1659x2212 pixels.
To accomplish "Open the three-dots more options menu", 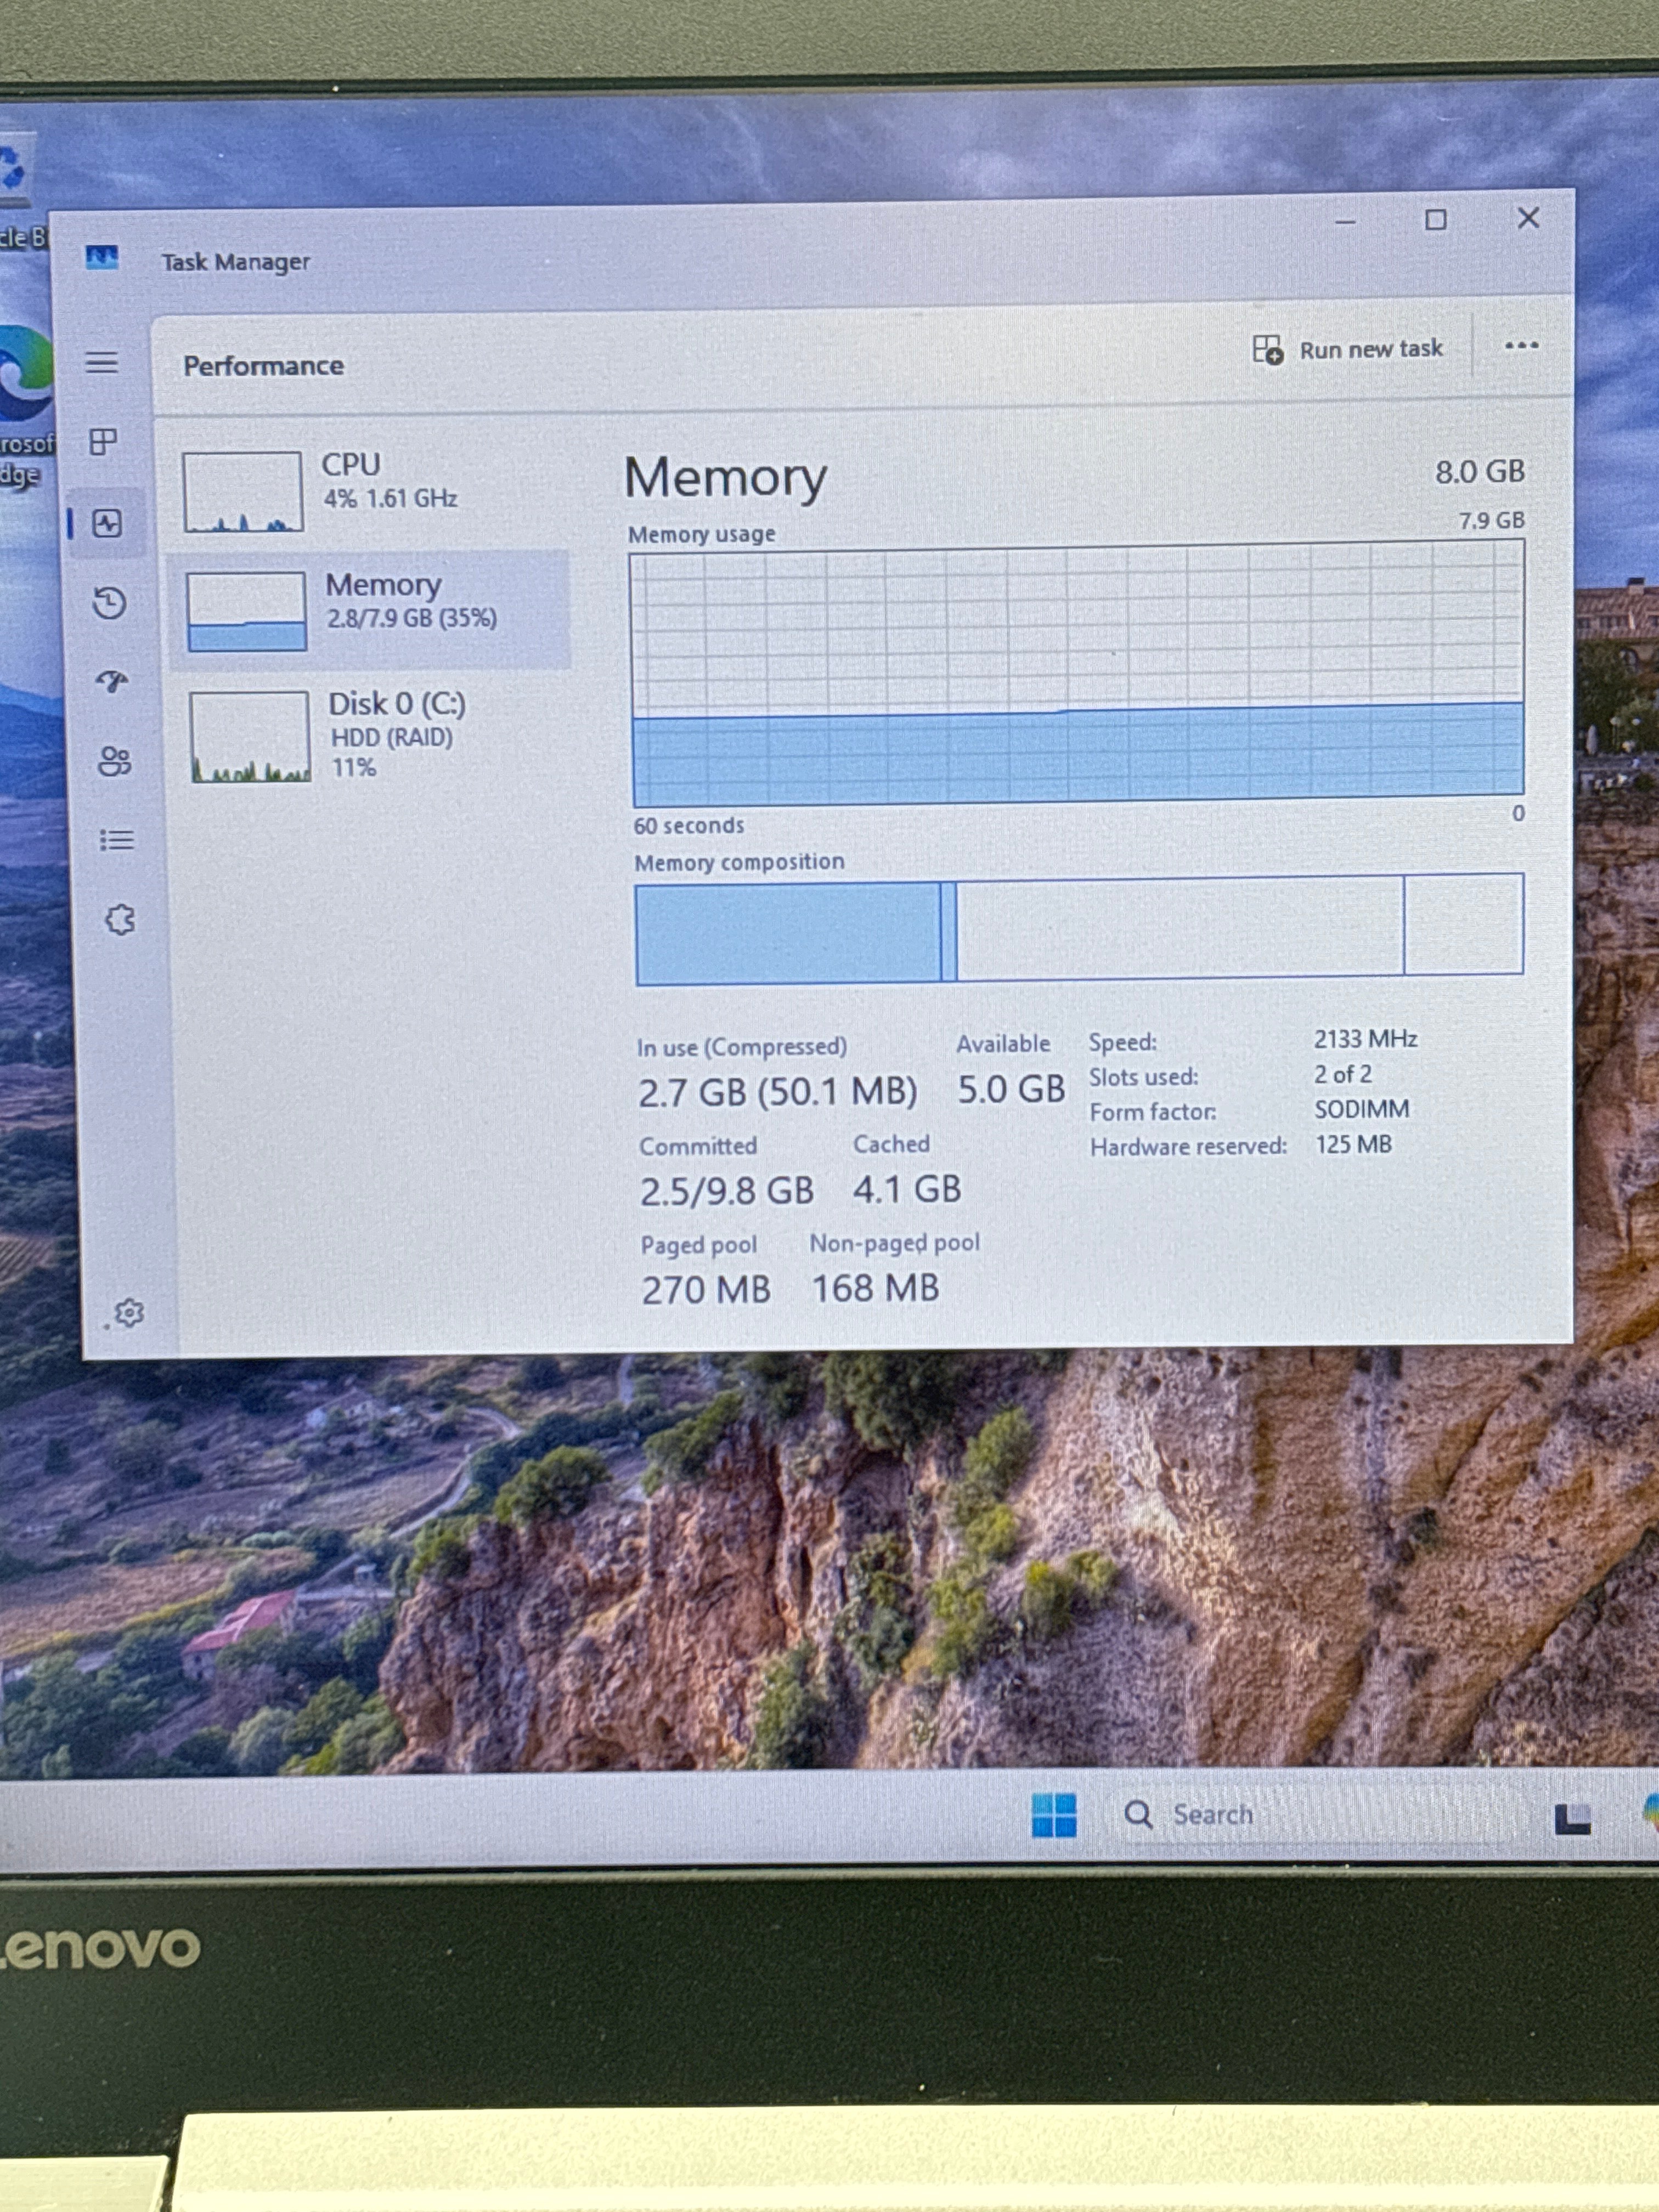I will coord(1521,346).
